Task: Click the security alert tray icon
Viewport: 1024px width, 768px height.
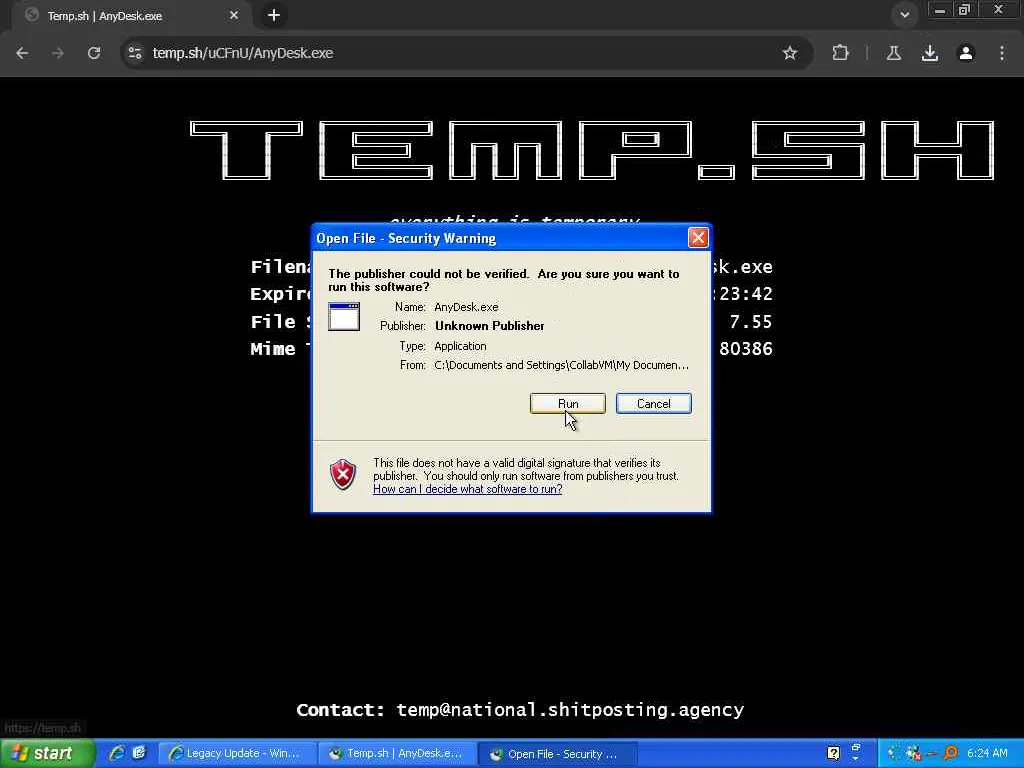Action: [914, 753]
